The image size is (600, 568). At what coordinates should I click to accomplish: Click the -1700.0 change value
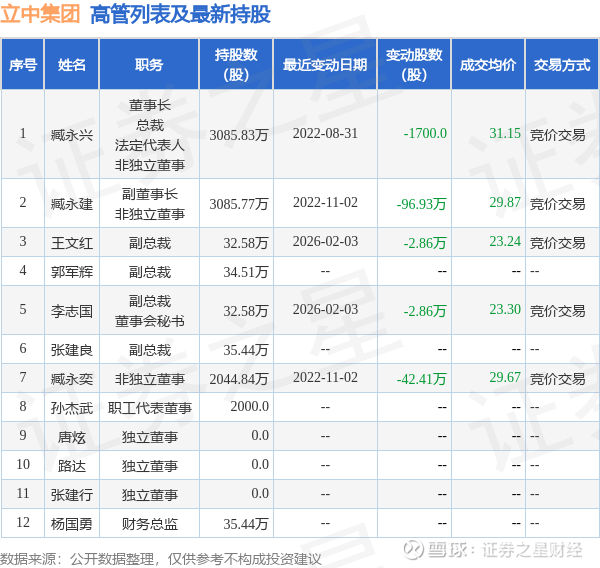[425, 134]
